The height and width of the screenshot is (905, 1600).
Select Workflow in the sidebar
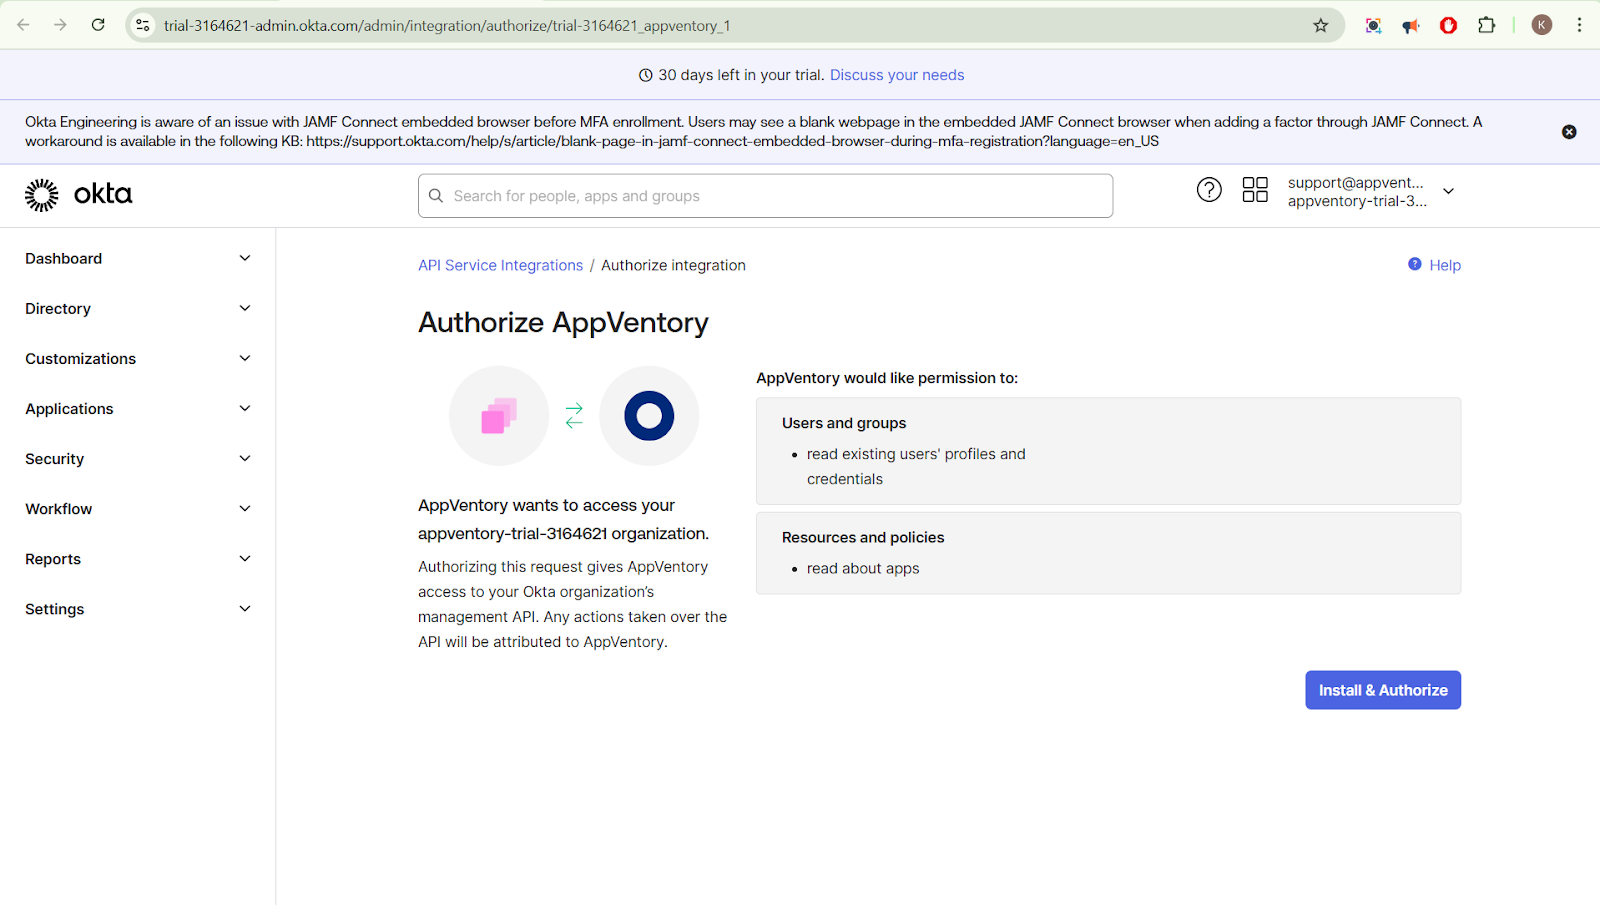[59, 508]
